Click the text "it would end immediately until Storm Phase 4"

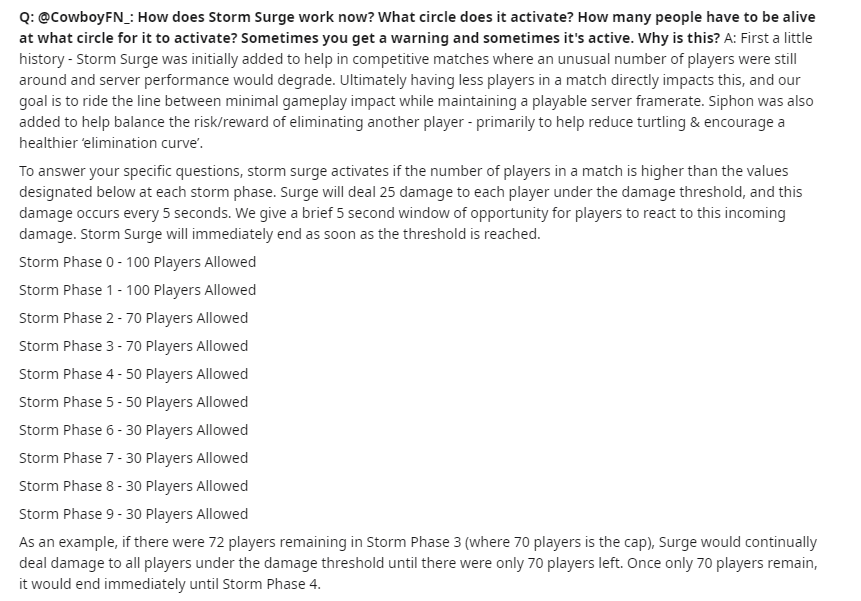tap(170, 584)
